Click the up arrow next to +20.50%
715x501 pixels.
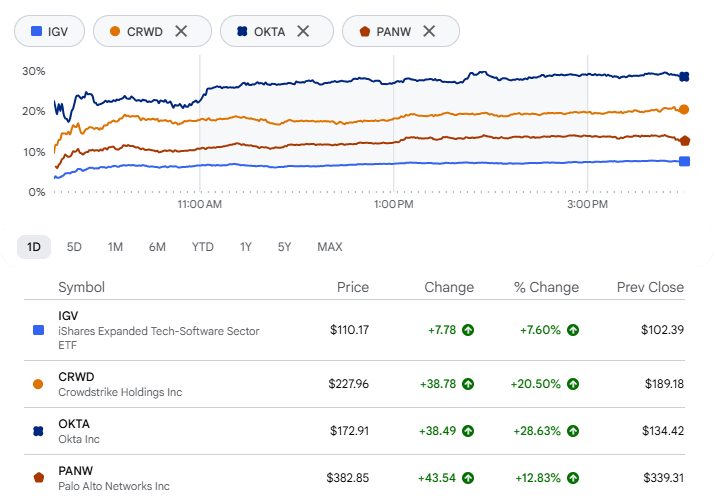click(573, 384)
